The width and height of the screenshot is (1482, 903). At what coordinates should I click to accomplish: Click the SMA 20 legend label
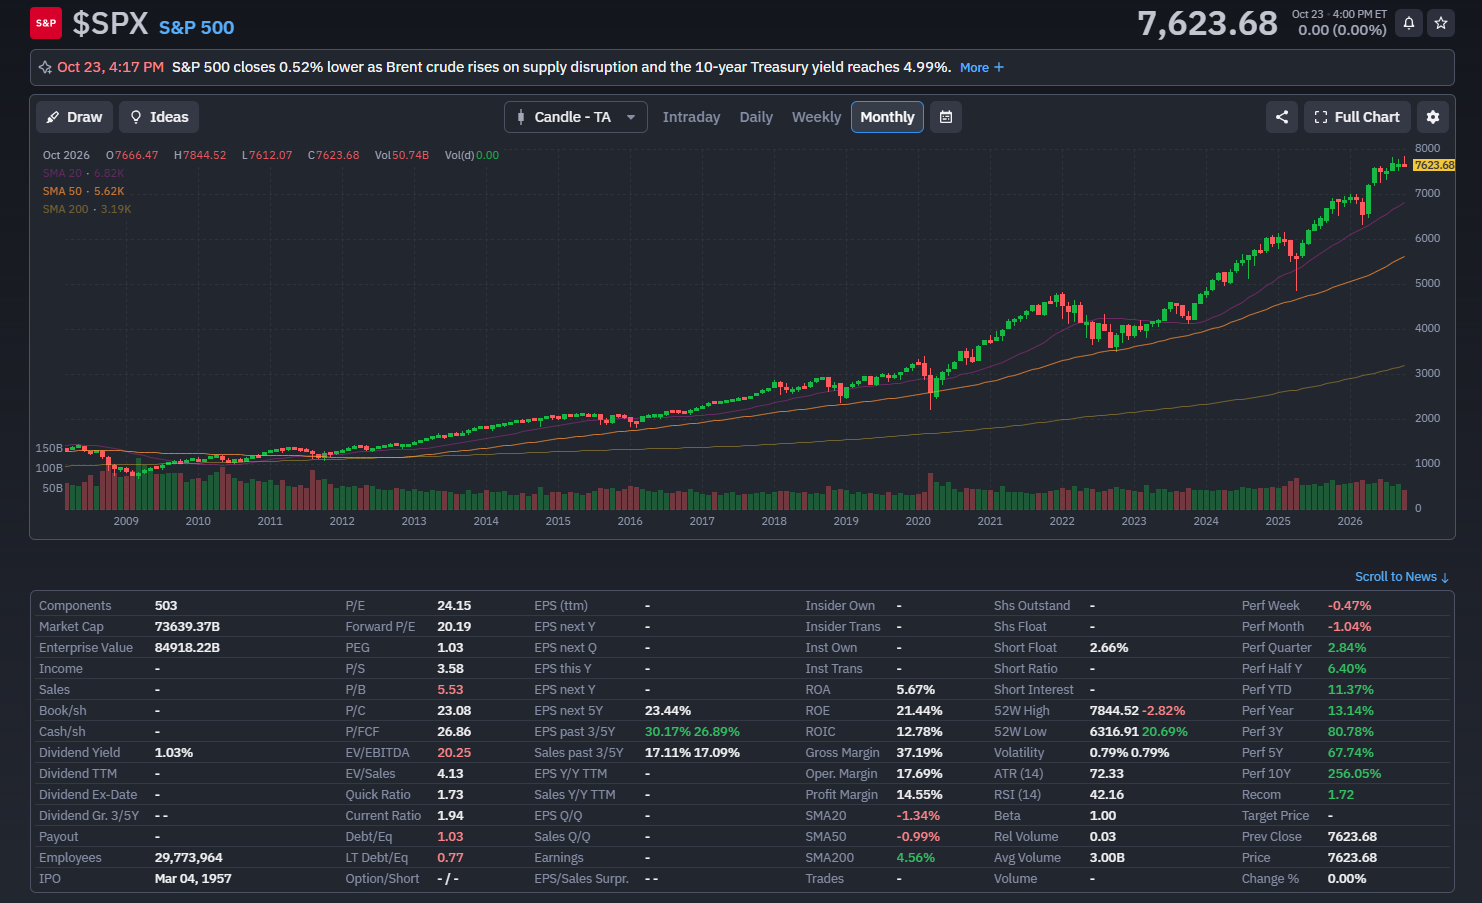(x=62, y=173)
